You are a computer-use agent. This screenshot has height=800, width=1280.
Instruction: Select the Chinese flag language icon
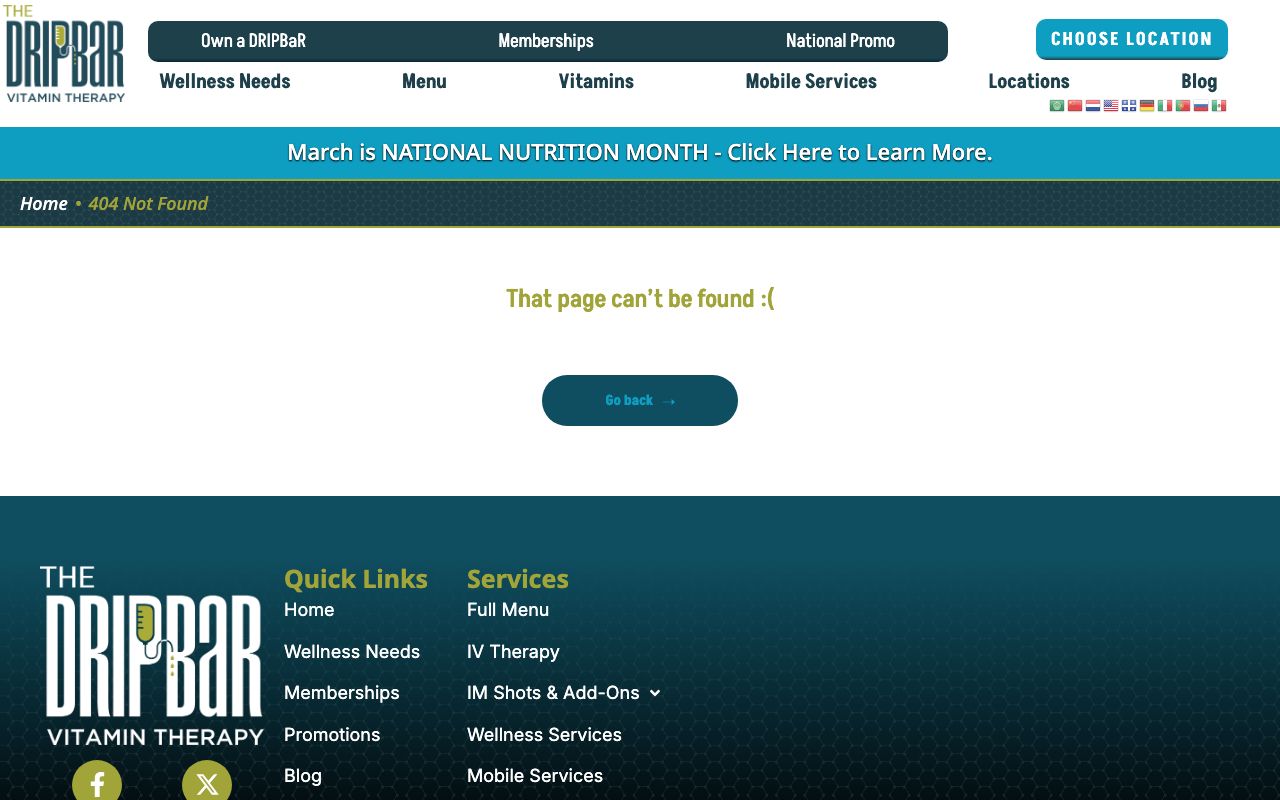[x=1075, y=106]
